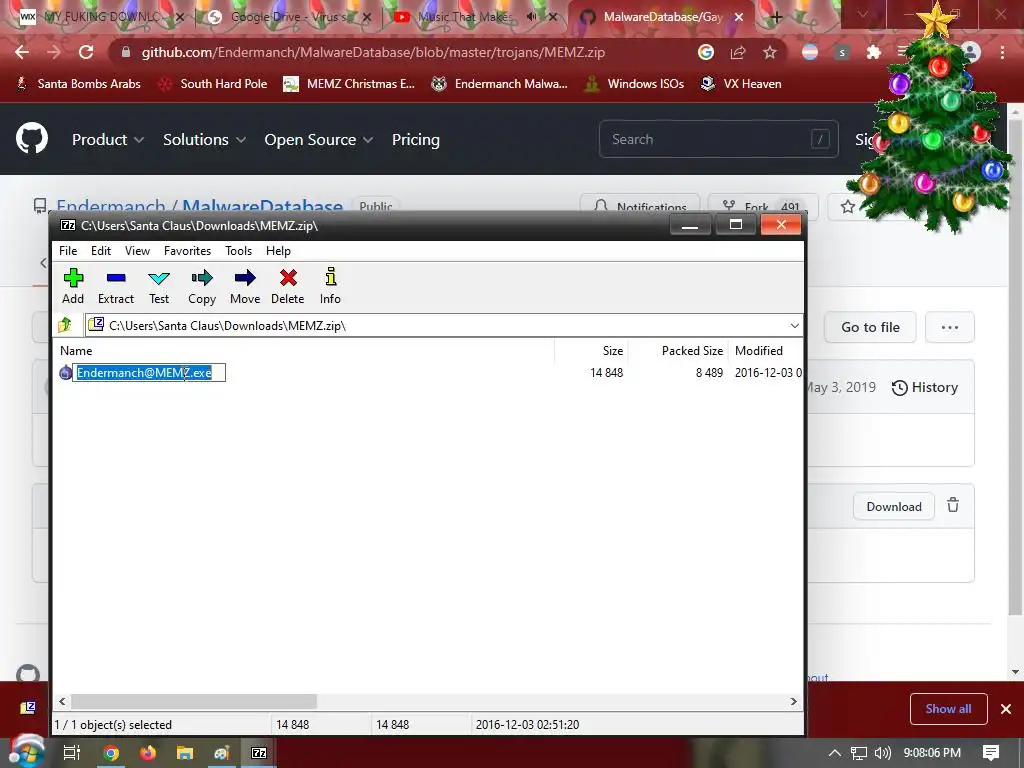
Task: Click the Add toolbar icon in 7-Zip
Action: pos(73,286)
